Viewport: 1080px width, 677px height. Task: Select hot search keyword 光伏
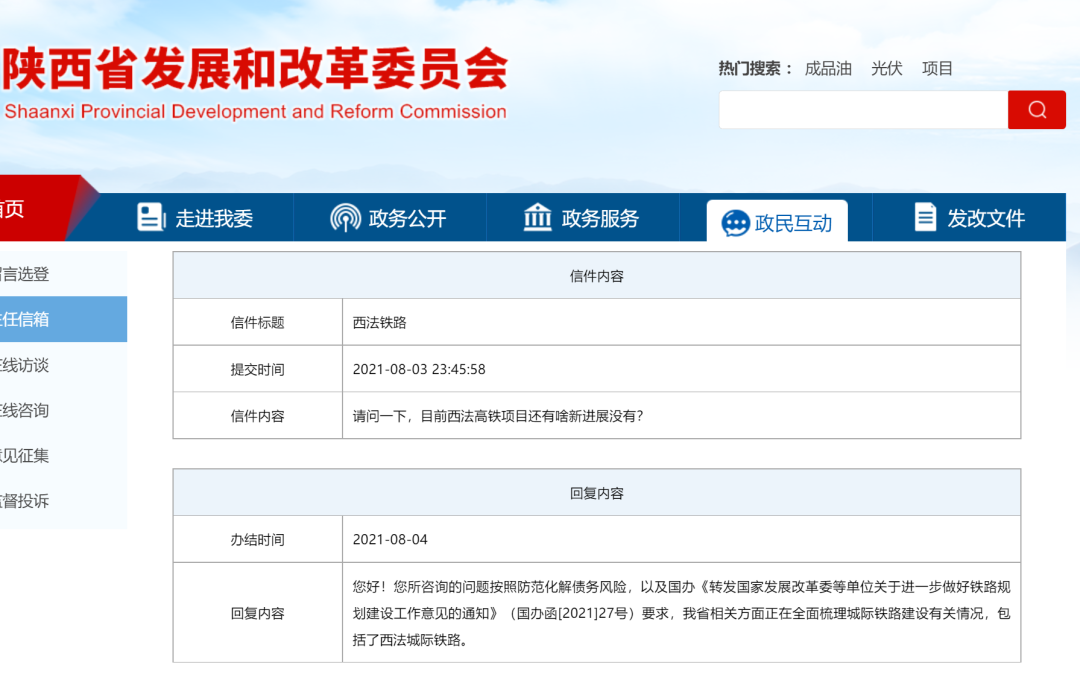pyautogui.click(x=886, y=68)
